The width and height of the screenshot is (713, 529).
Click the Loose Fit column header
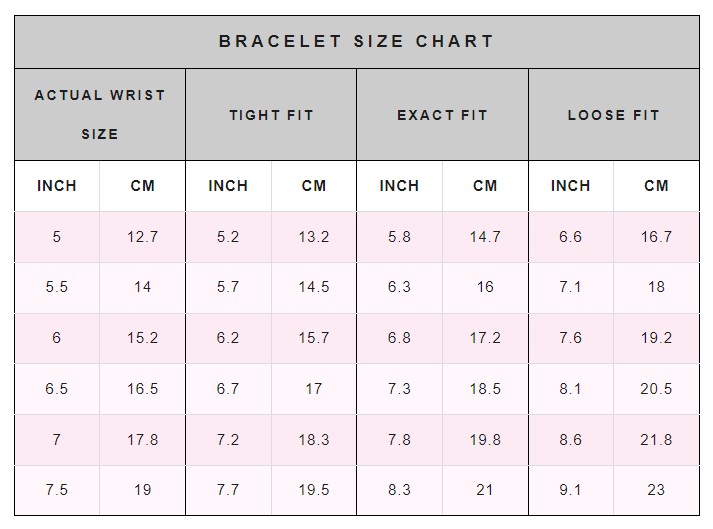614,115
